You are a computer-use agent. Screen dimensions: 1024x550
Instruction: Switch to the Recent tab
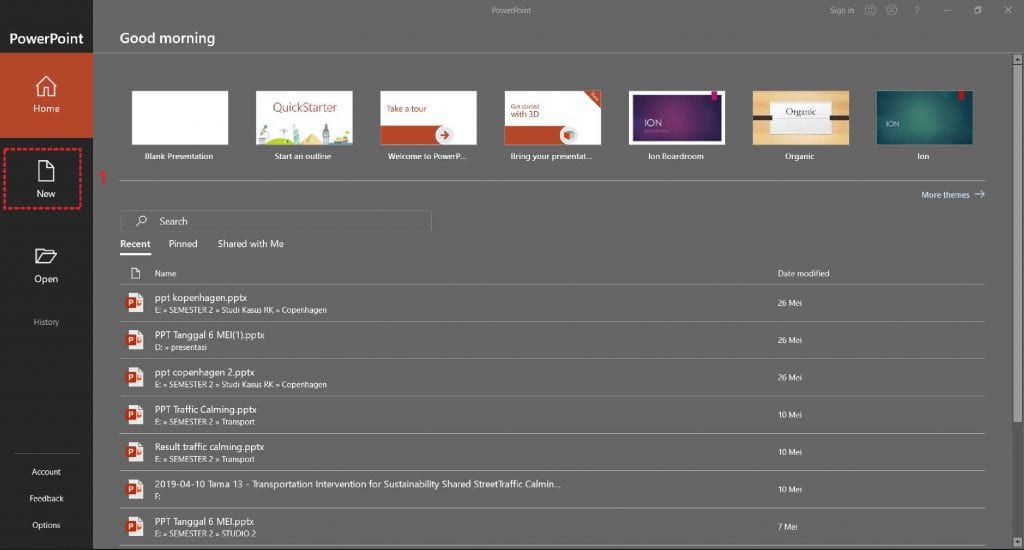(135, 244)
